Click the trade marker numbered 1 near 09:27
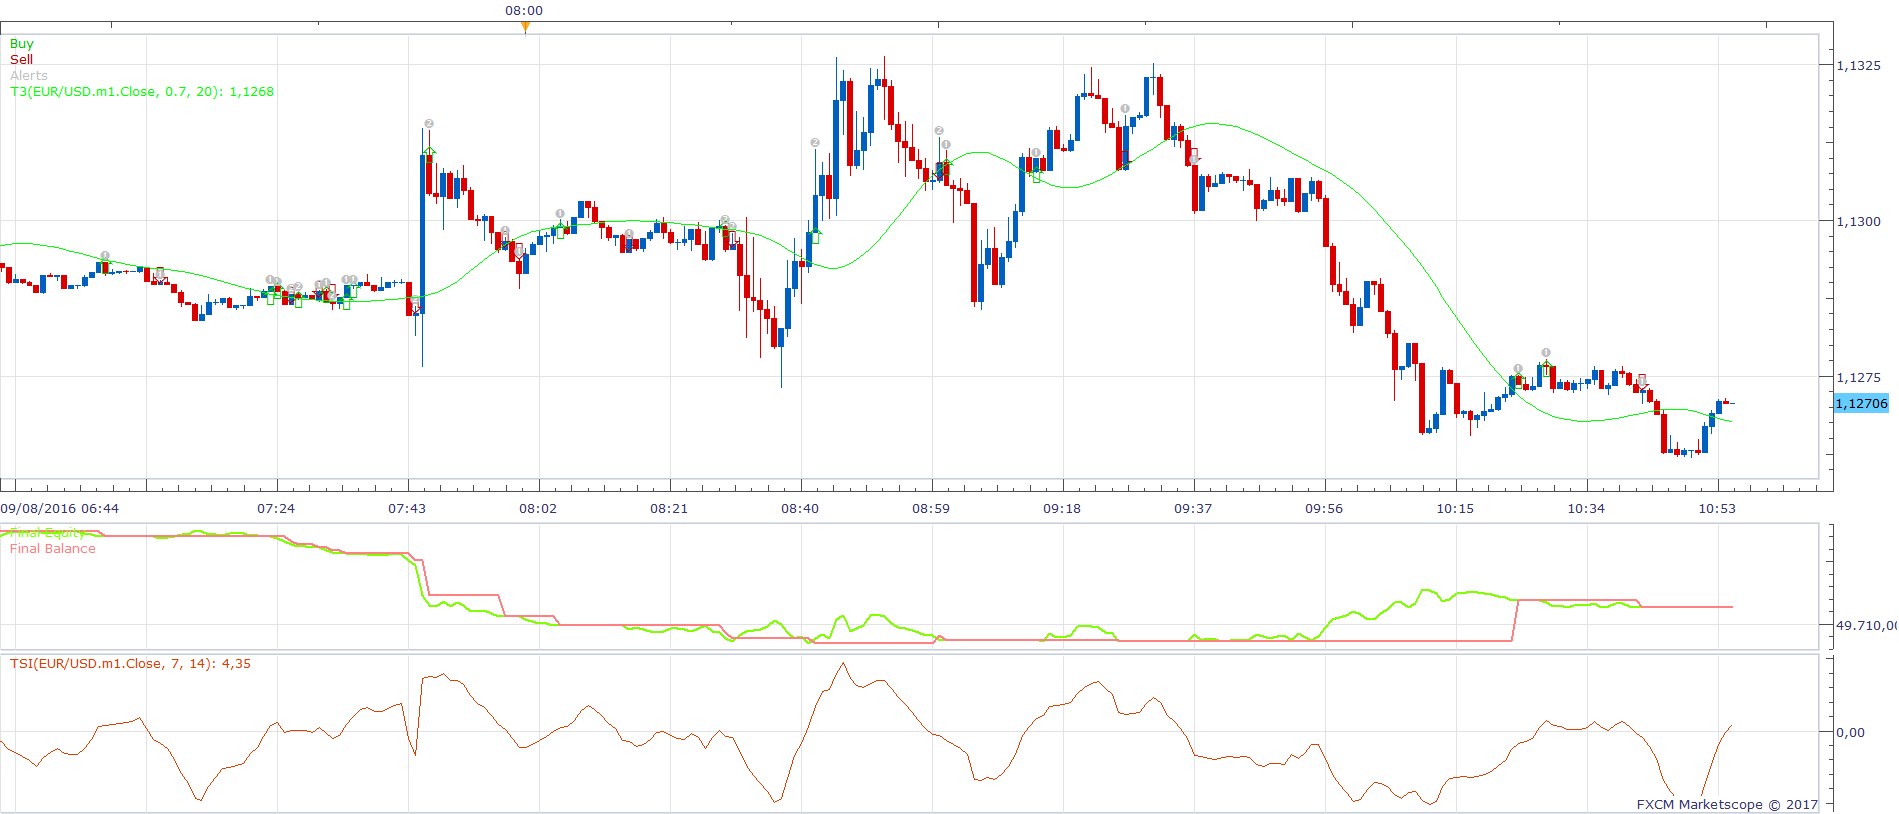 pyautogui.click(x=1125, y=109)
